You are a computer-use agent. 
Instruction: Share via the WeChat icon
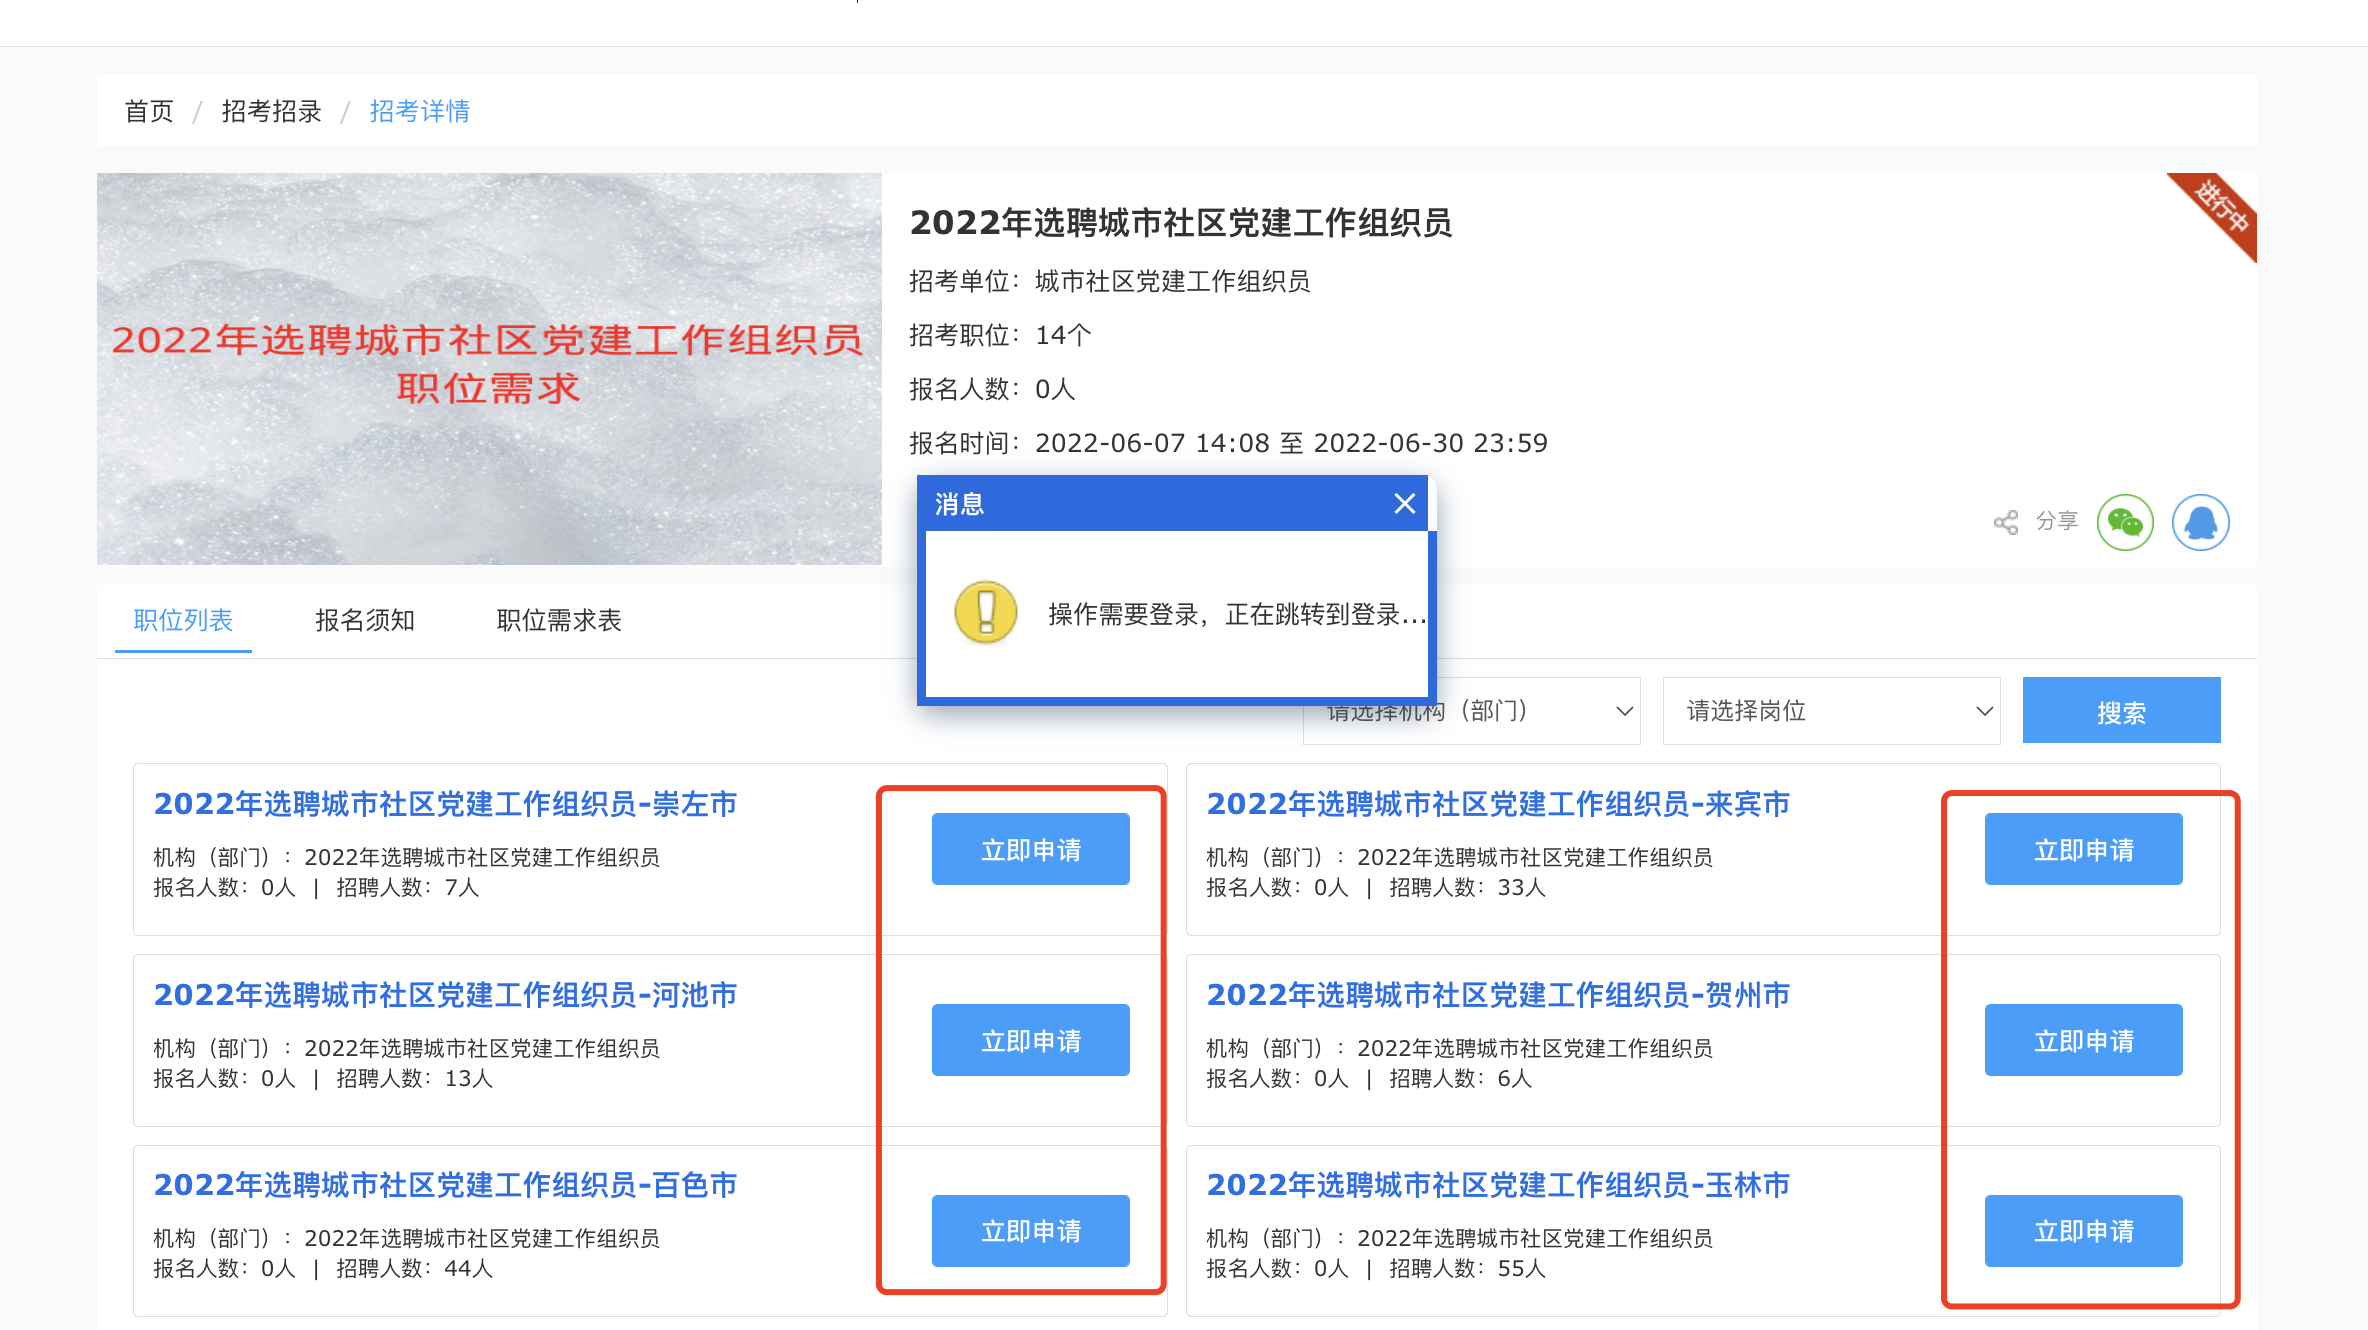(2124, 522)
